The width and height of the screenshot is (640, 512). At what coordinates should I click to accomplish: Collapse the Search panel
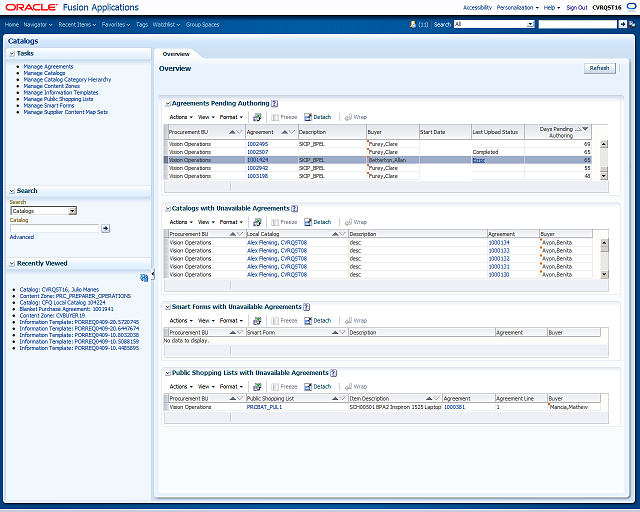pyautogui.click(x=12, y=191)
